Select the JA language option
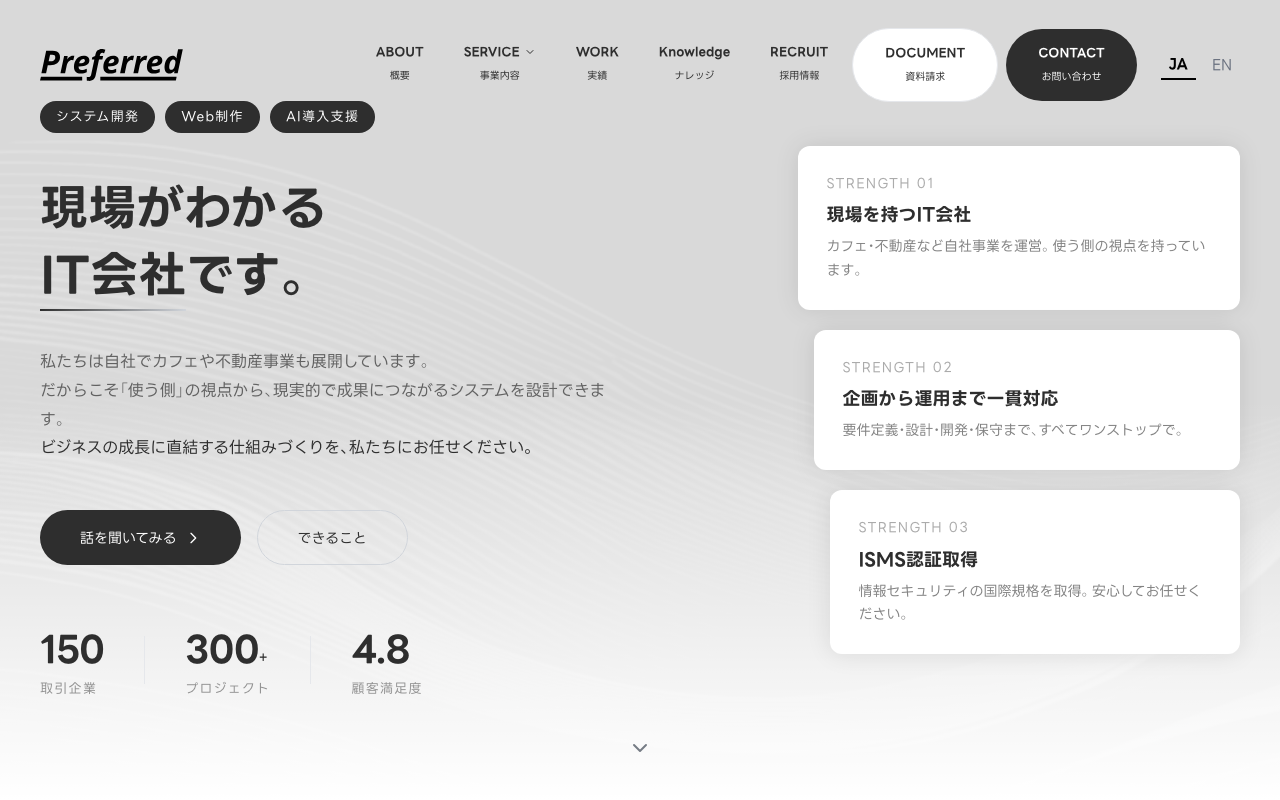The height and width of the screenshot is (800, 1280). pyautogui.click(x=1178, y=65)
